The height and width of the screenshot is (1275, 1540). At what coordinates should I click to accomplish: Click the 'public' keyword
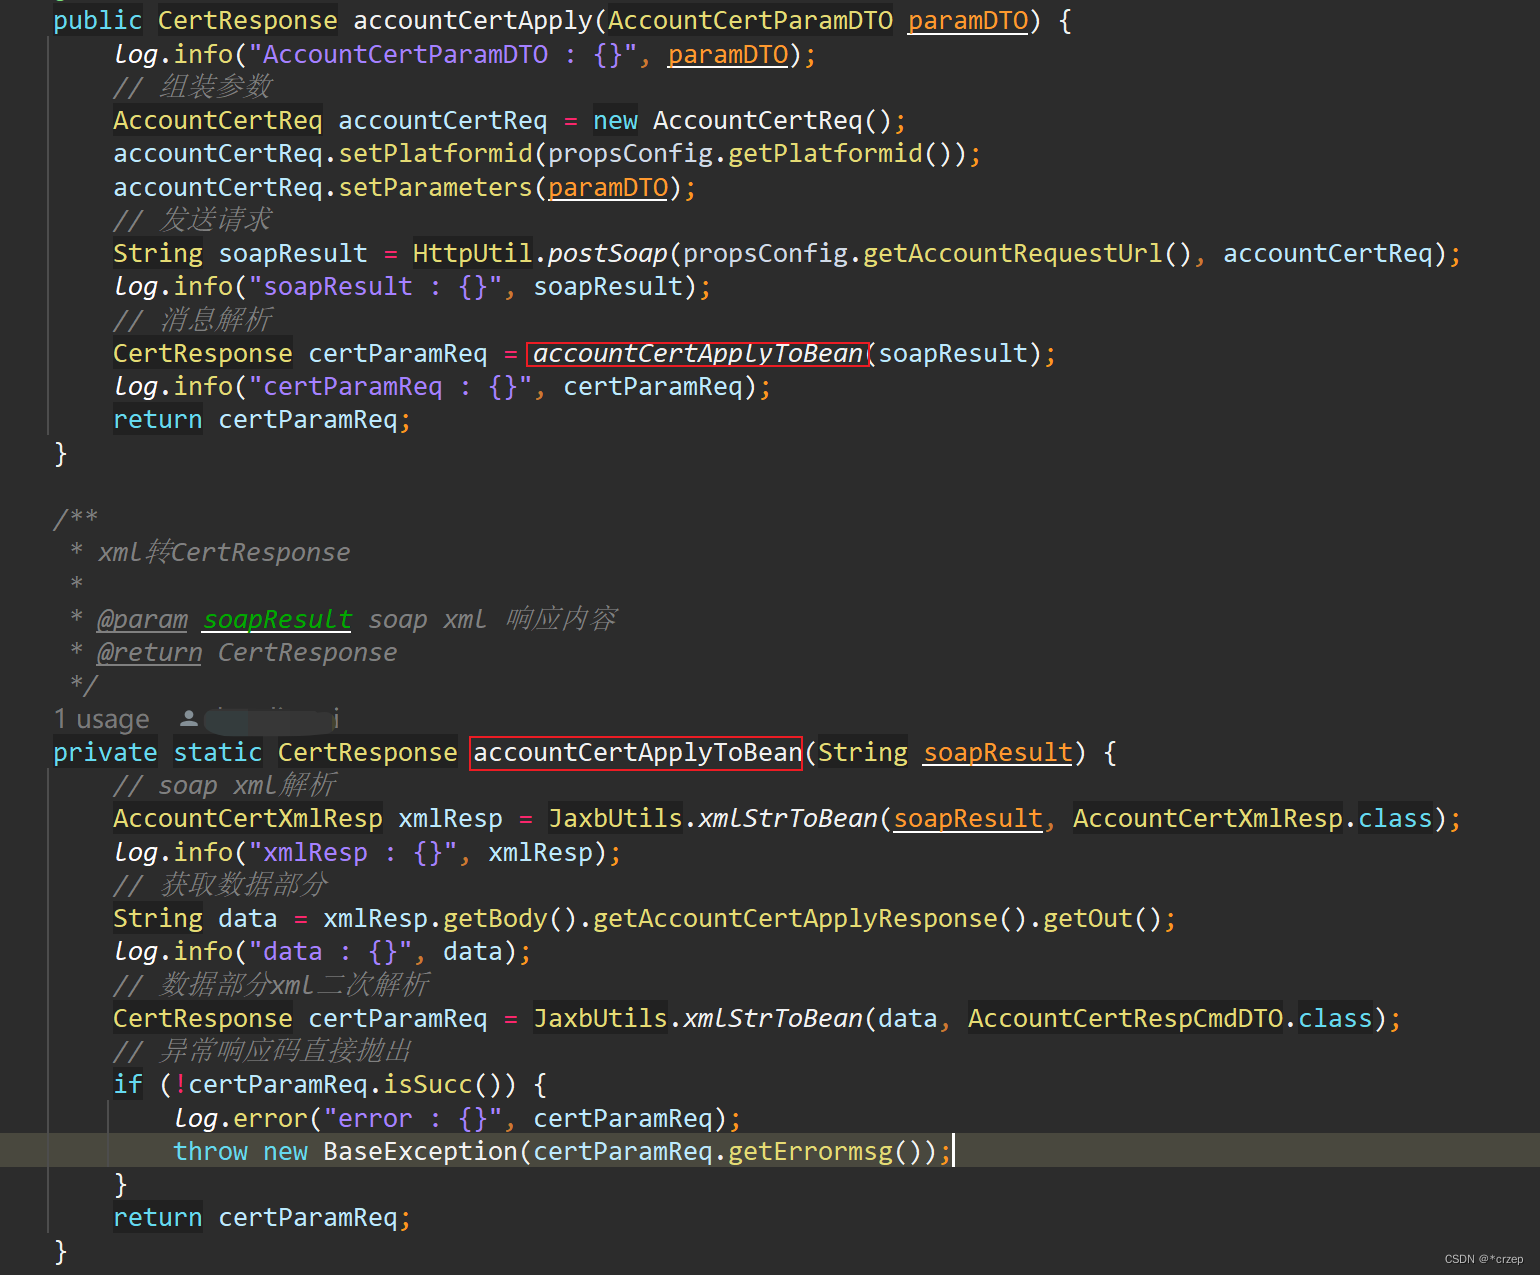[x=97, y=20]
